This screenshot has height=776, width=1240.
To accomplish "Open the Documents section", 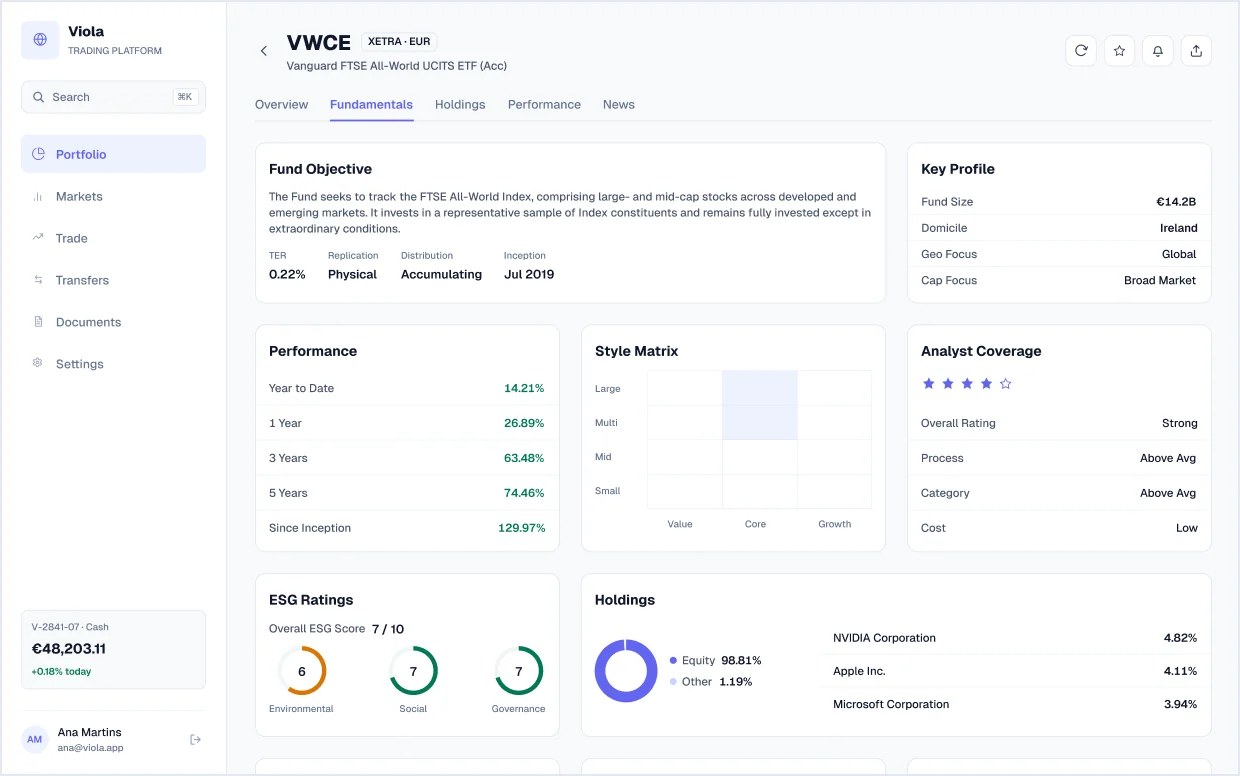I will pyautogui.click(x=113, y=322).
